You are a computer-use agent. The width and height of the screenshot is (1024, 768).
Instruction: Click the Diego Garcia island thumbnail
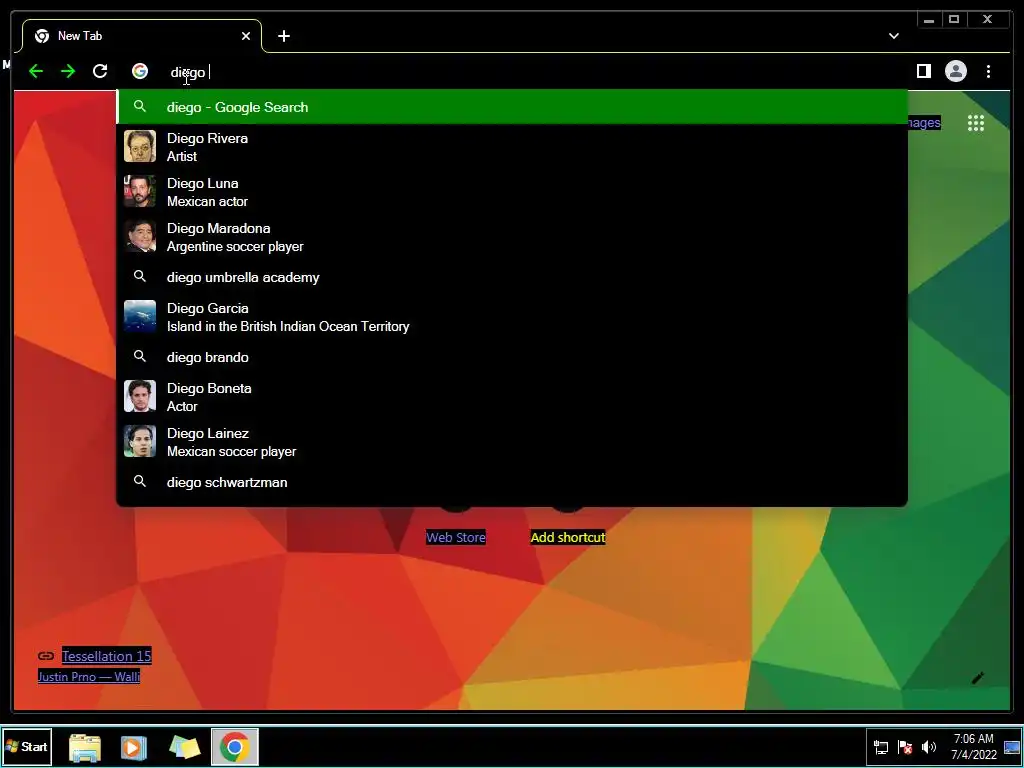pyautogui.click(x=140, y=316)
